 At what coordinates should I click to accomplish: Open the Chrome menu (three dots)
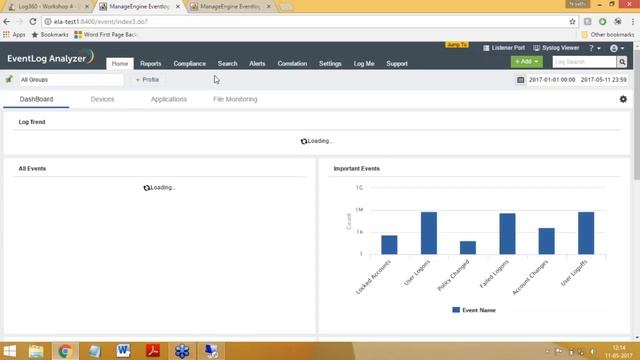coord(633,22)
